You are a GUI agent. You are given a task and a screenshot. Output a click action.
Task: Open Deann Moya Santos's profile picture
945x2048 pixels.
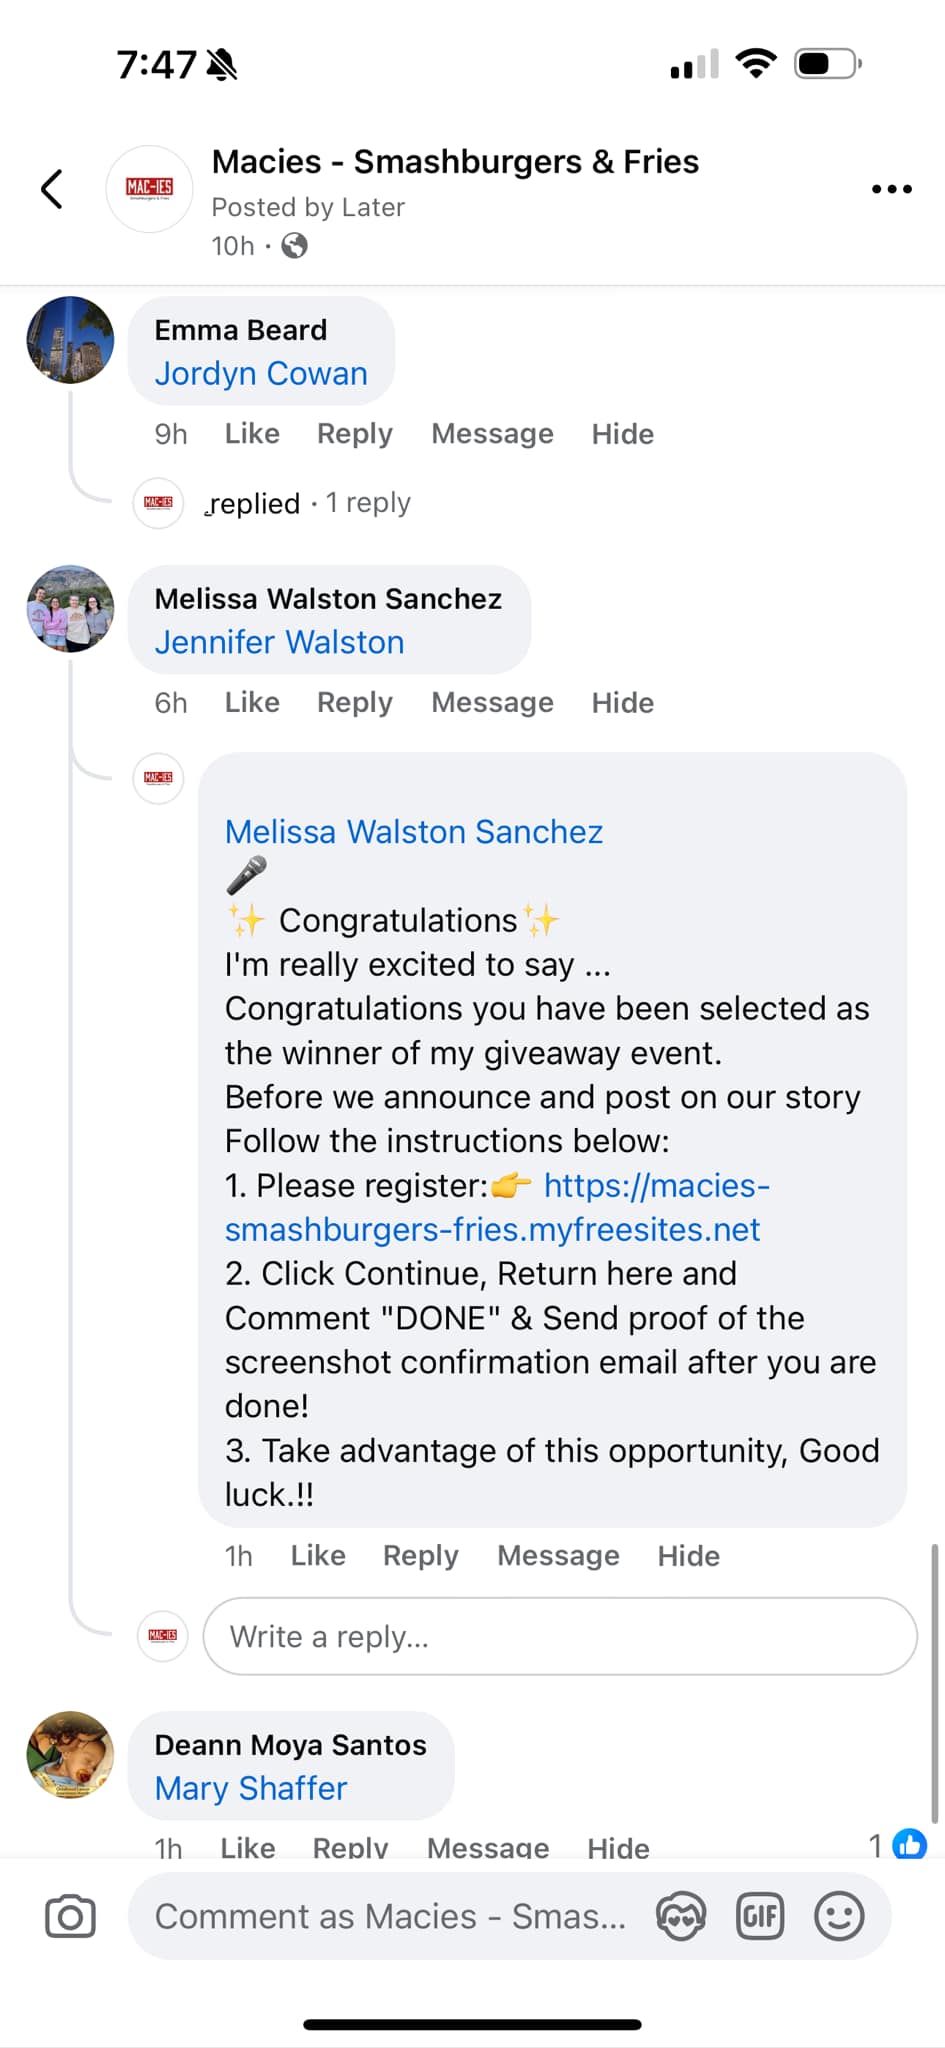click(70, 1755)
